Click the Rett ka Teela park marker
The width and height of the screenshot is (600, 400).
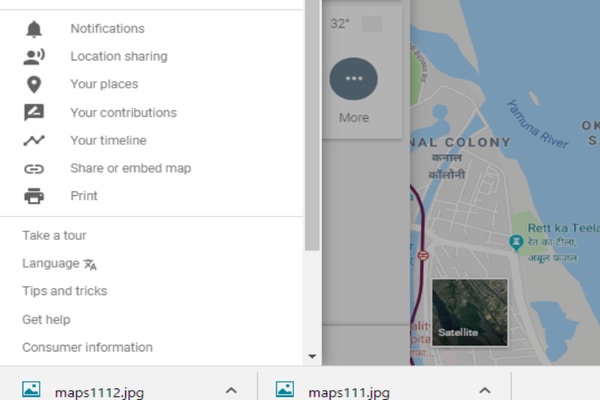516,243
